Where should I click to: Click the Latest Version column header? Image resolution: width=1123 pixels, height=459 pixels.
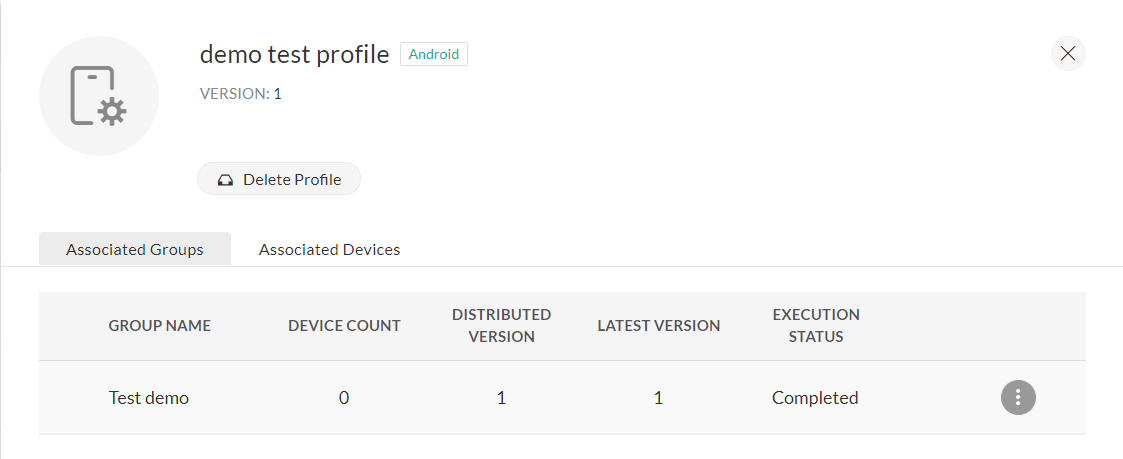click(x=658, y=325)
